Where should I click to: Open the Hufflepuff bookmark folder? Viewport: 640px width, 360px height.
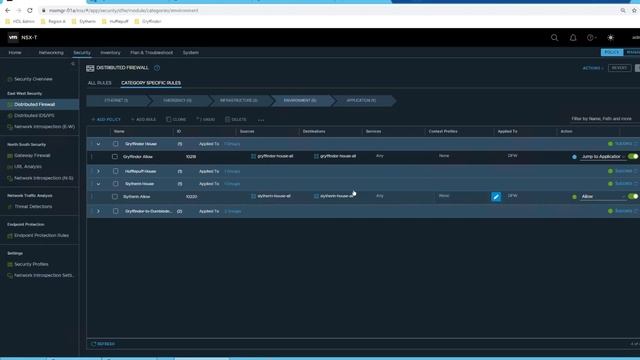point(115,21)
